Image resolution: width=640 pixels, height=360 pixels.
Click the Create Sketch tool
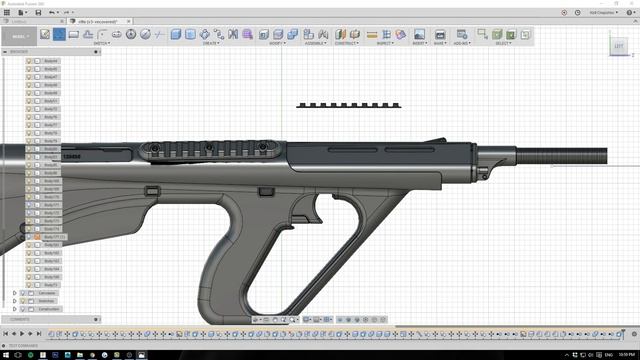tap(45, 34)
